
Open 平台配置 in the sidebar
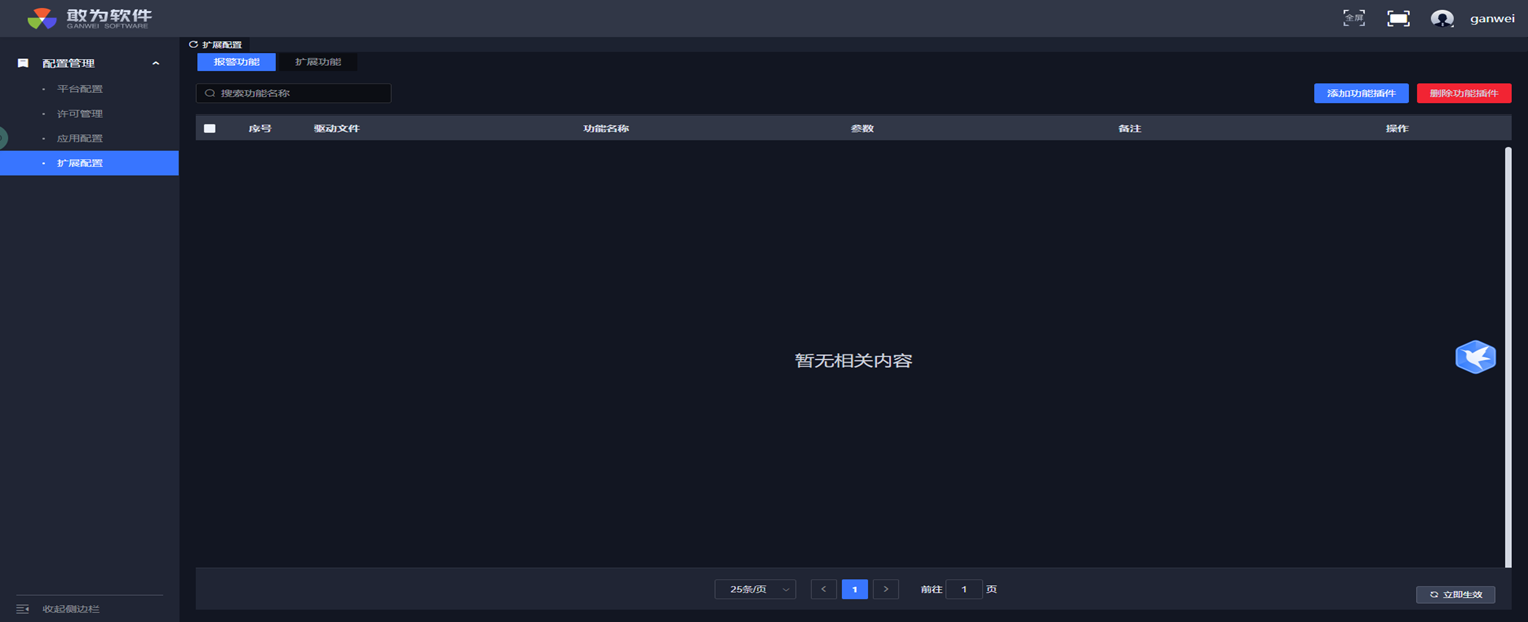pos(80,89)
